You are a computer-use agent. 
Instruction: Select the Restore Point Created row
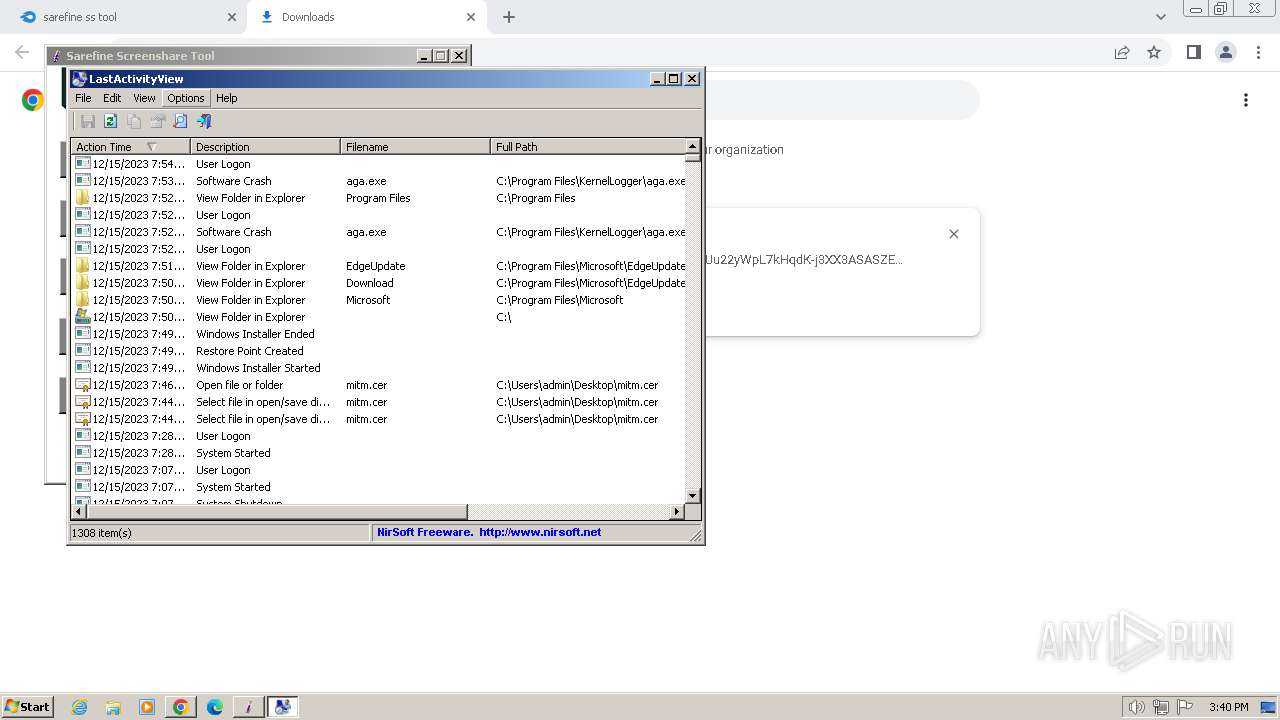[x=379, y=351]
